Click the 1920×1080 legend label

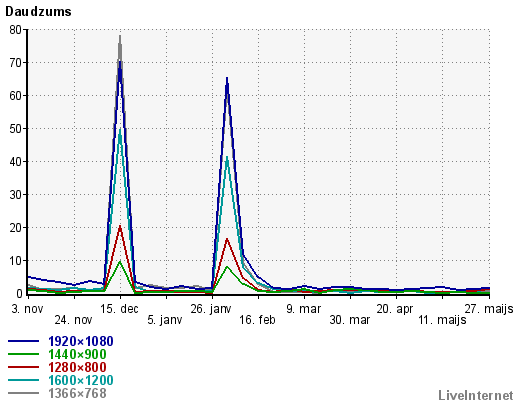81,341
